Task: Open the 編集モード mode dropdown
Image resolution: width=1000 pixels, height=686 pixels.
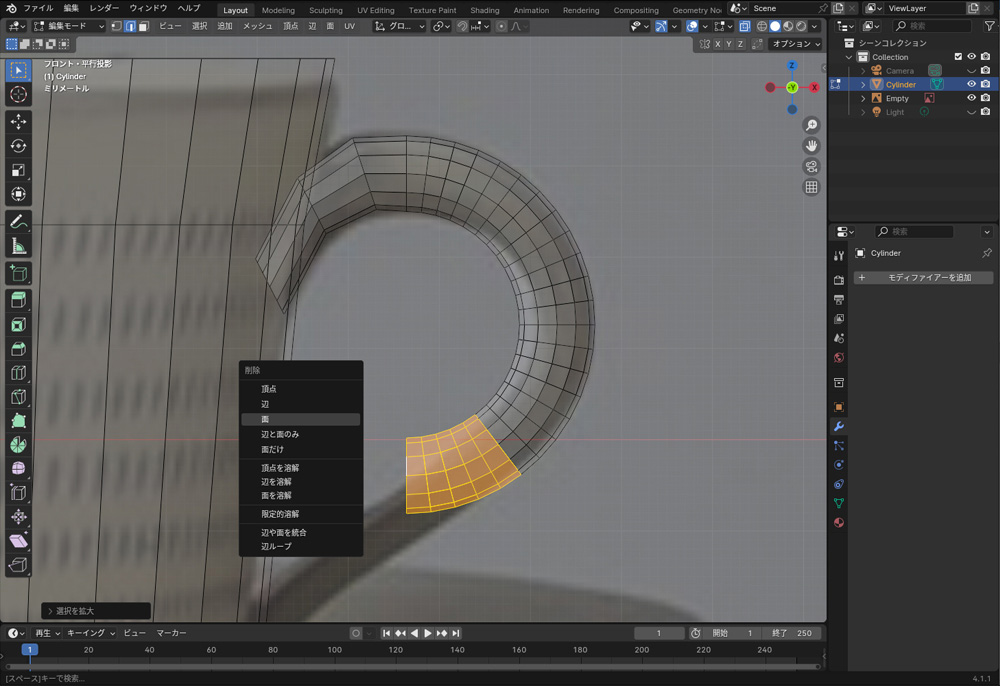Action: [x=68, y=26]
